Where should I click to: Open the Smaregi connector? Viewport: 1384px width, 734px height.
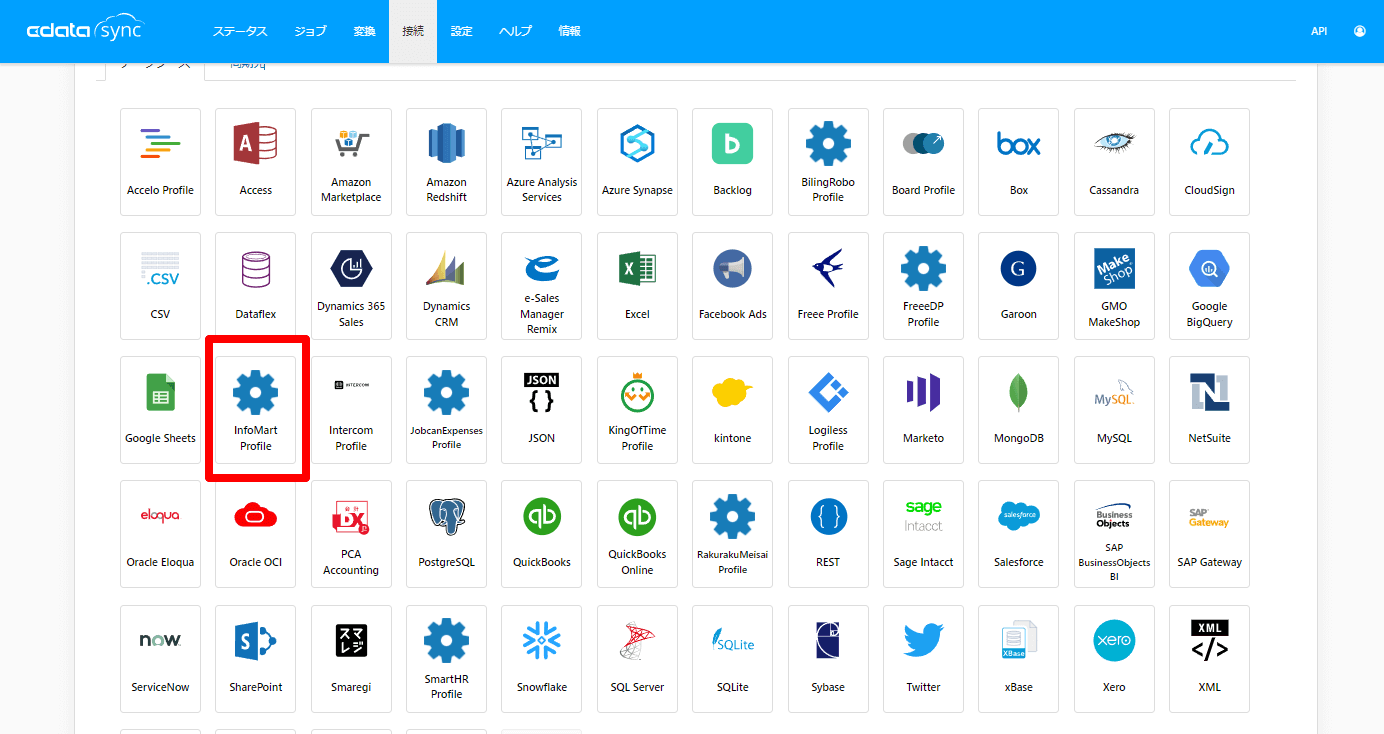[351, 659]
